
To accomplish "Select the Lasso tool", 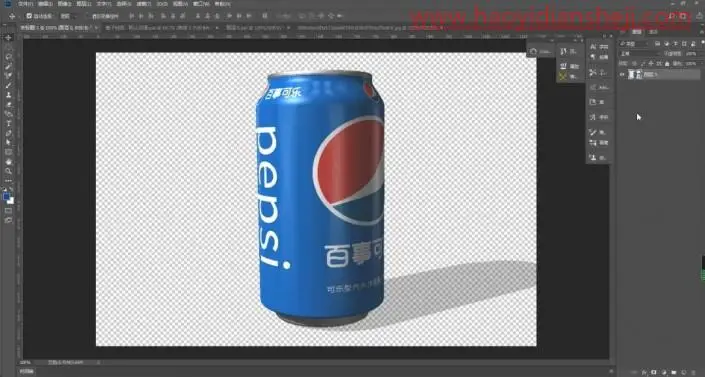I will pyautogui.click(x=8, y=57).
